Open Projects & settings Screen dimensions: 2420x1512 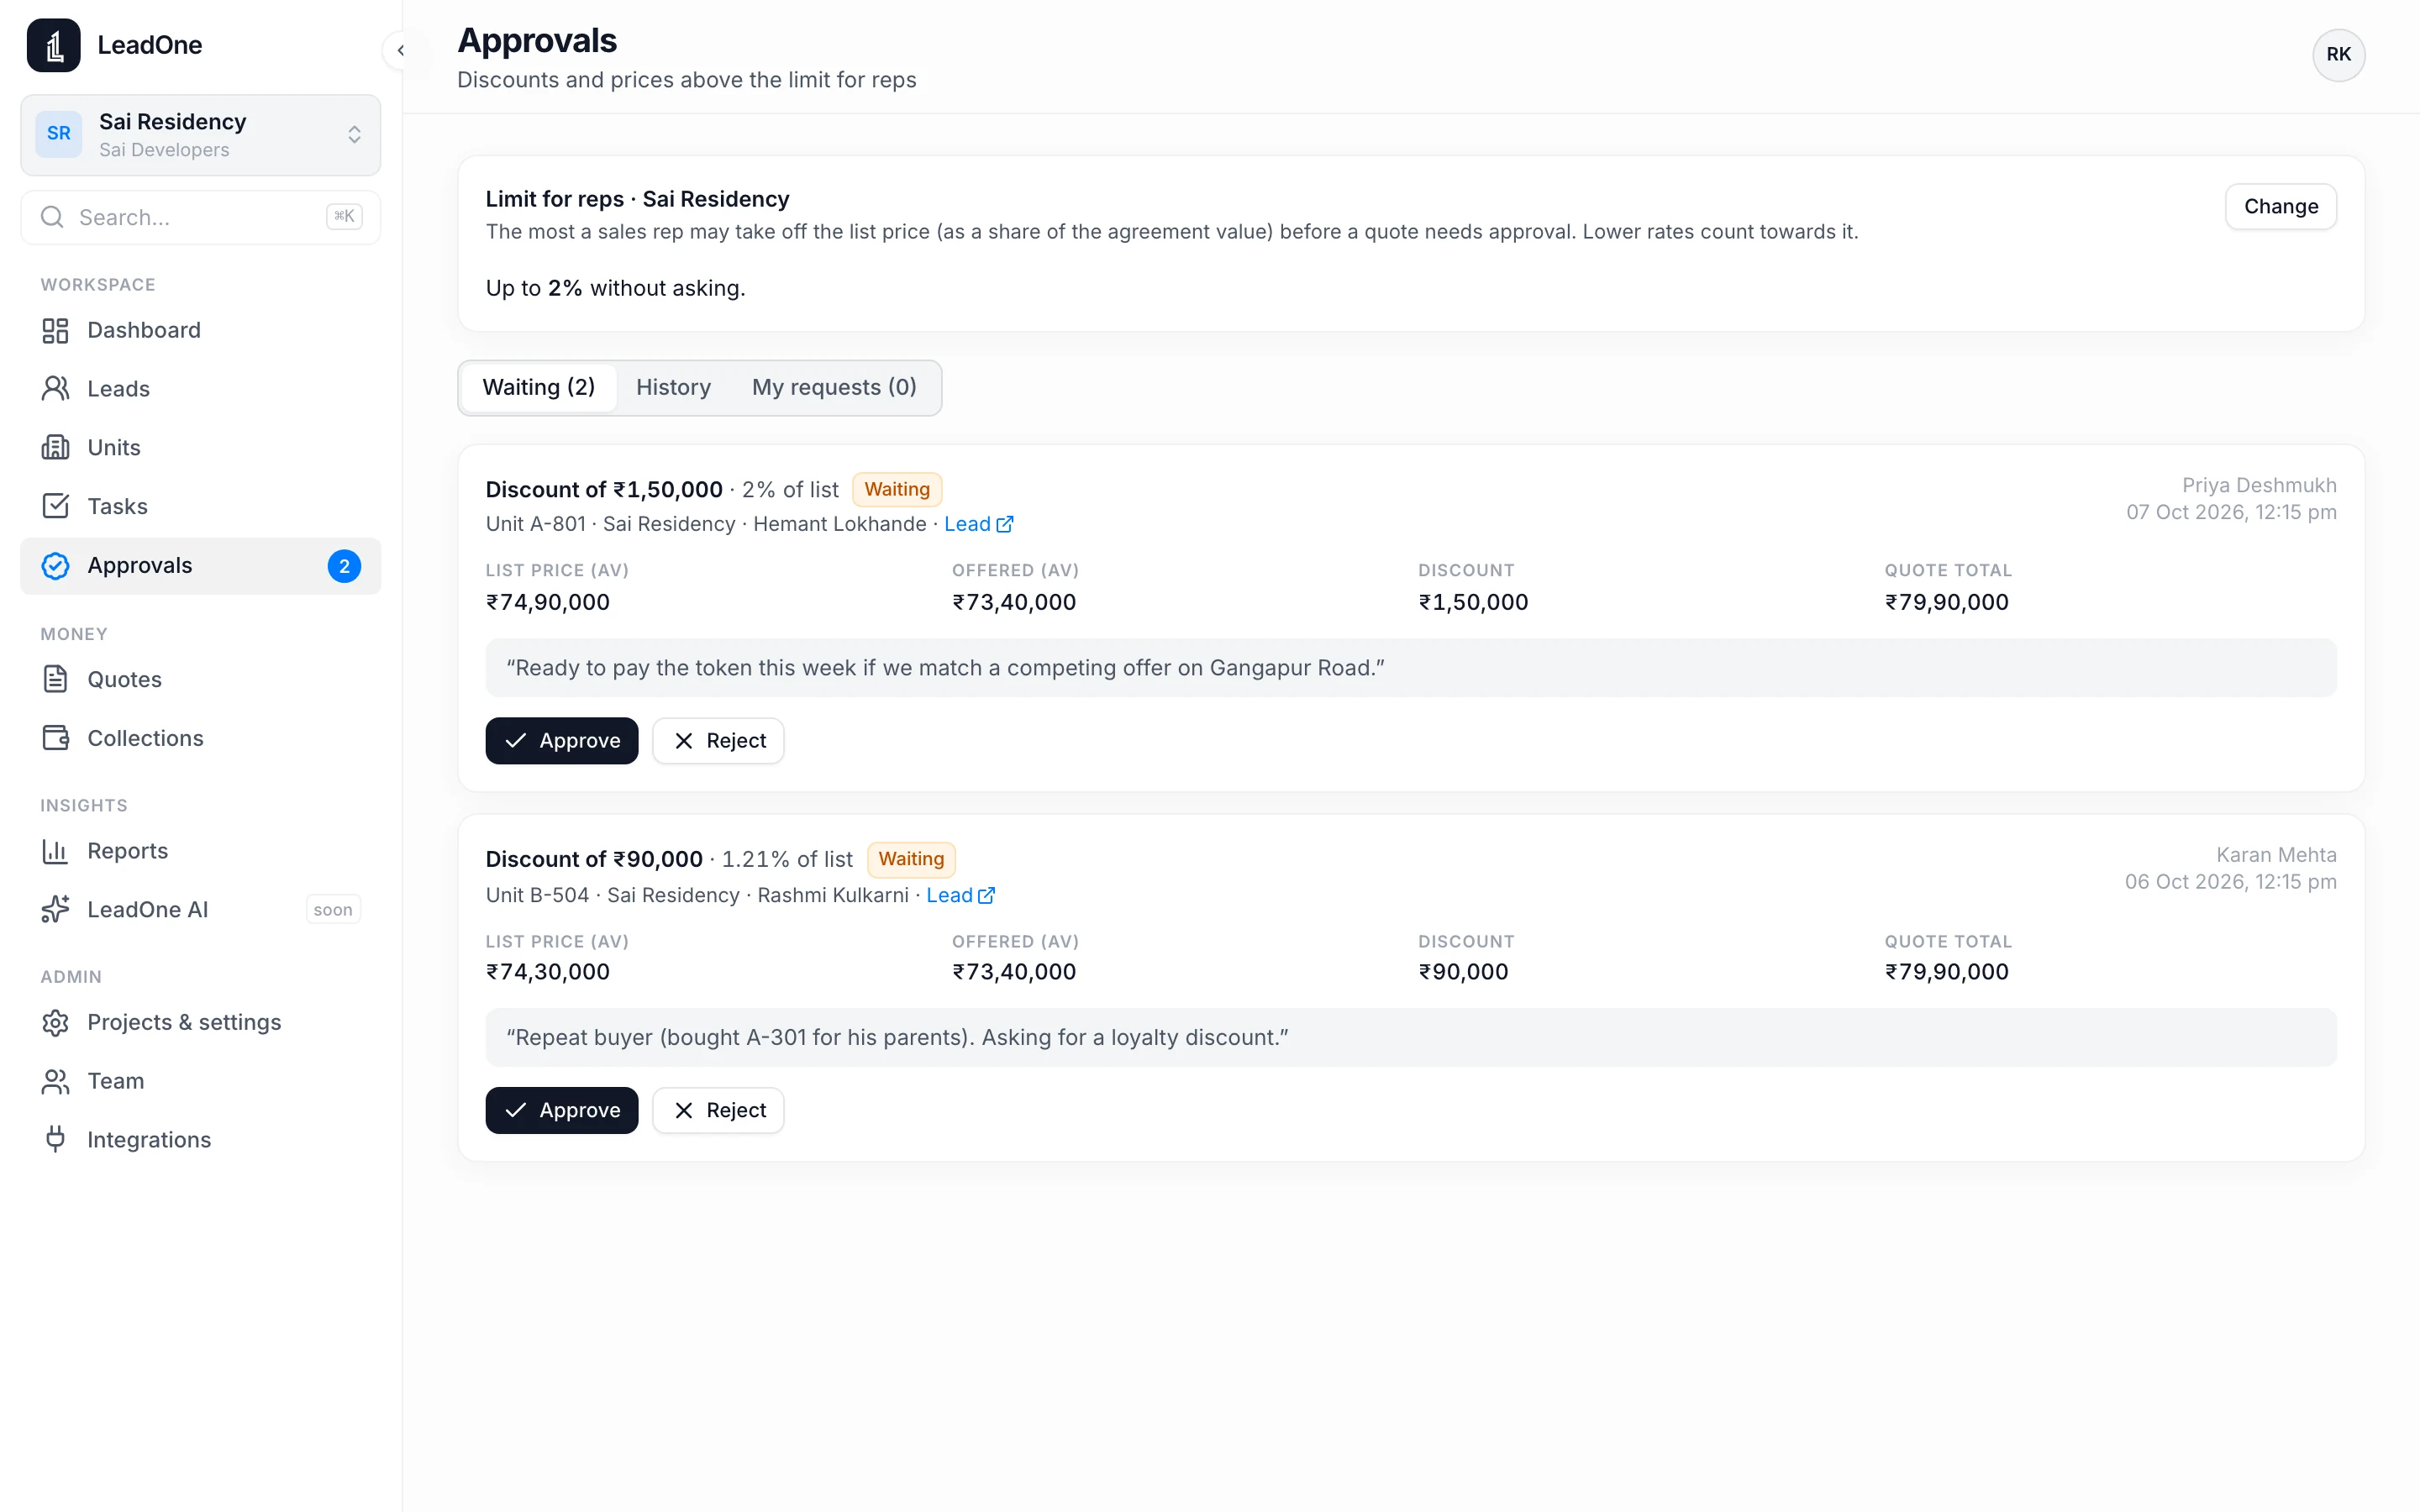(200, 1023)
